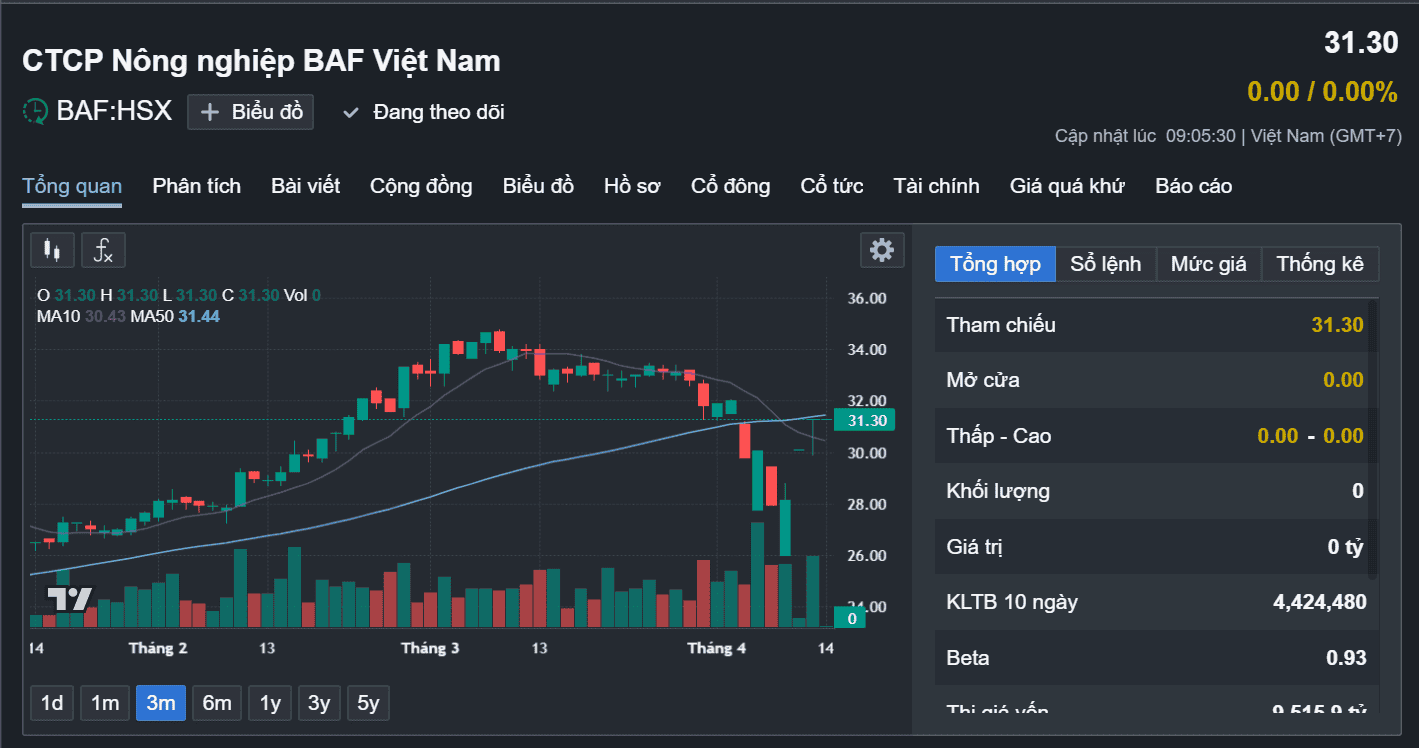Click the MA50 indicator label
Viewport: 1419px width, 748px height.
152,316
